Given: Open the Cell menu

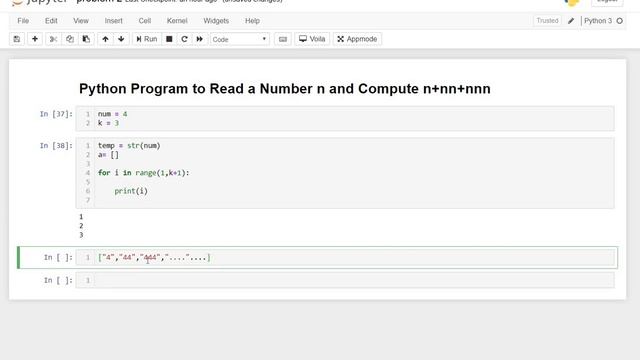Looking at the screenshot, I should click(144, 21).
